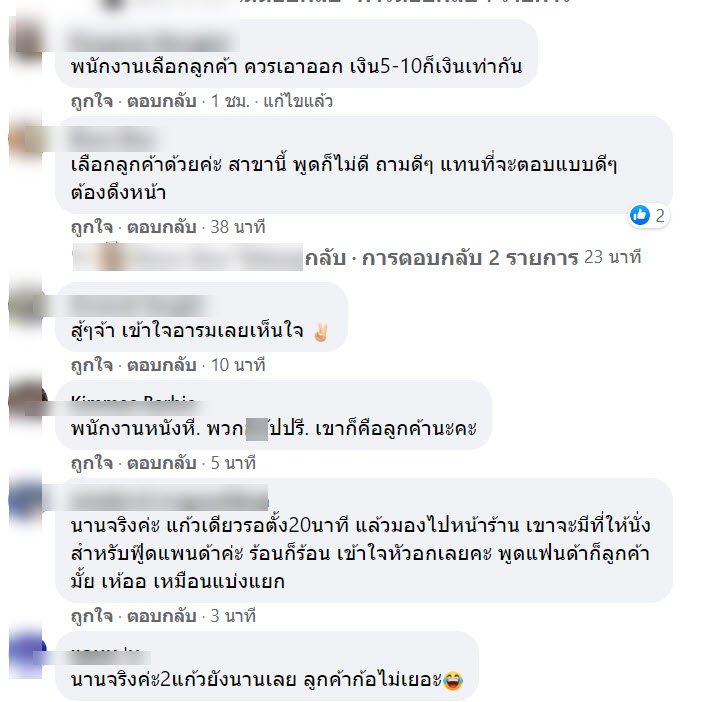Like the comment posted 3 นาที ago
The image size is (717, 702).
[92, 616]
